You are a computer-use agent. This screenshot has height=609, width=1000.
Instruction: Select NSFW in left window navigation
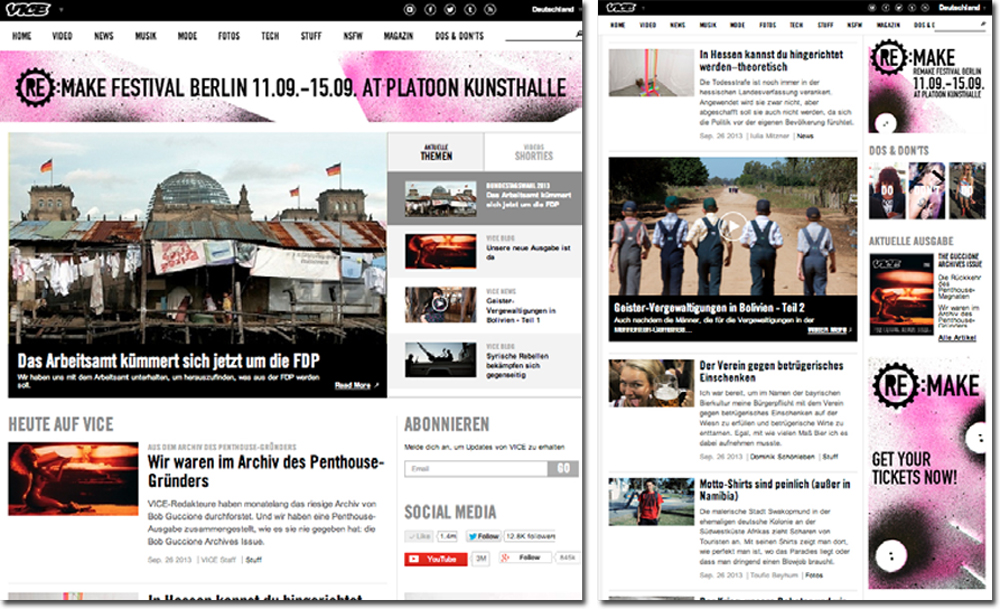[353, 36]
